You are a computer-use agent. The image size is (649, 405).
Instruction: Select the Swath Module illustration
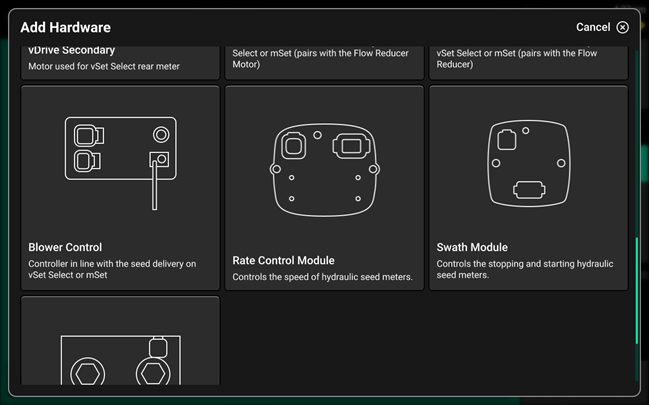pyautogui.click(x=529, y=163)
